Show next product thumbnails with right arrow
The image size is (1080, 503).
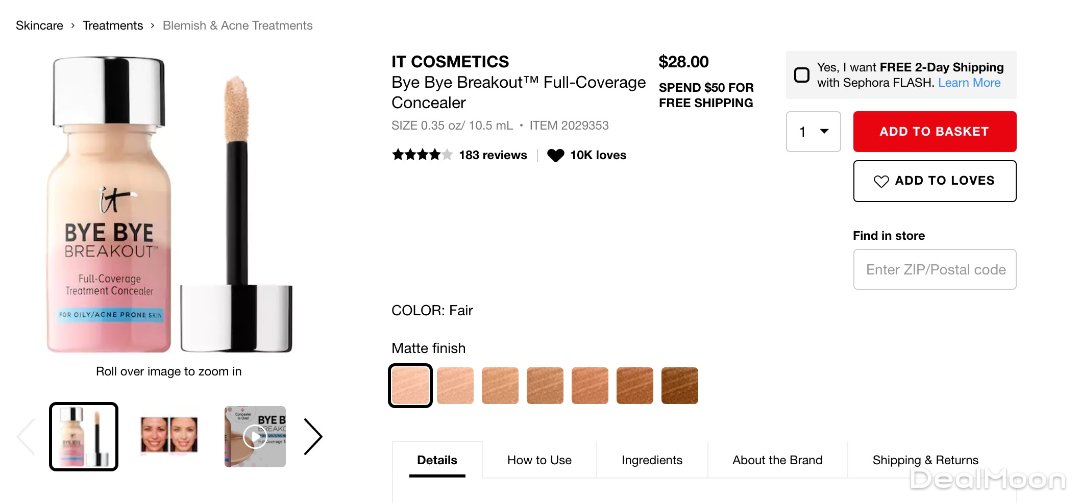pos(313,436)
